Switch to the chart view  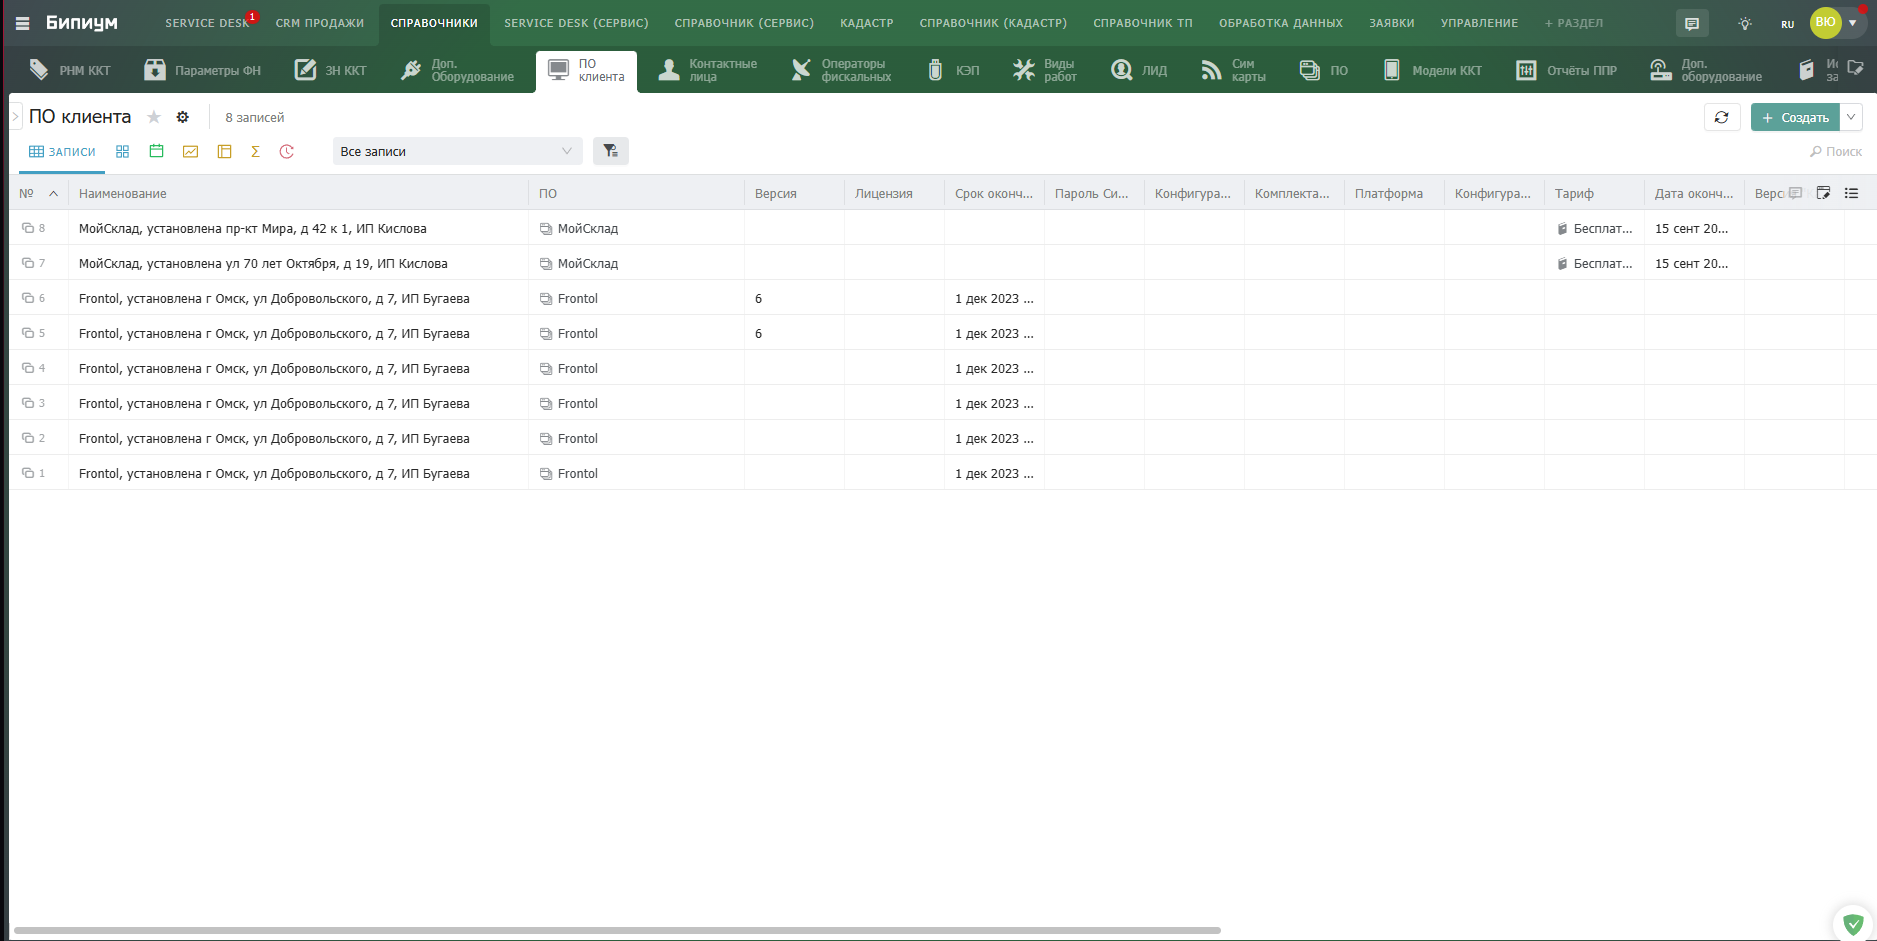[190, 152]
